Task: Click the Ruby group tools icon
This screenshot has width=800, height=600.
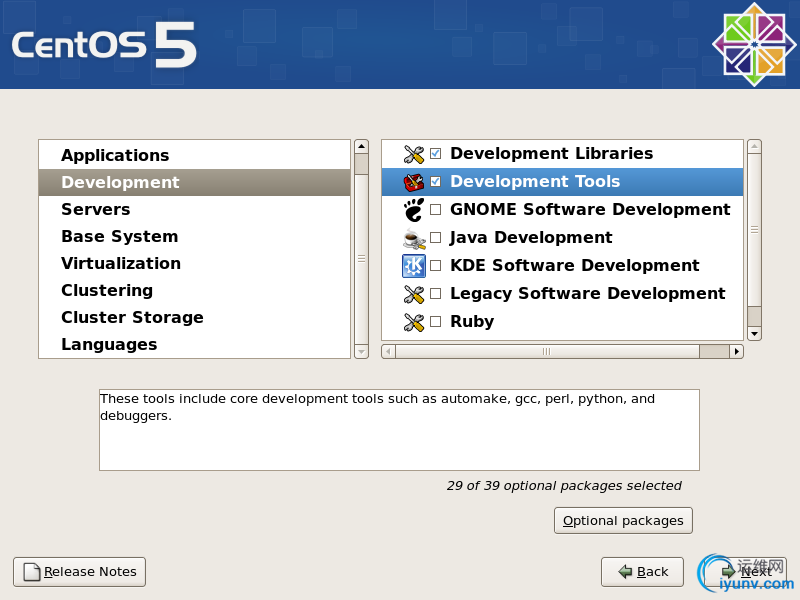Action: point(414,322)
